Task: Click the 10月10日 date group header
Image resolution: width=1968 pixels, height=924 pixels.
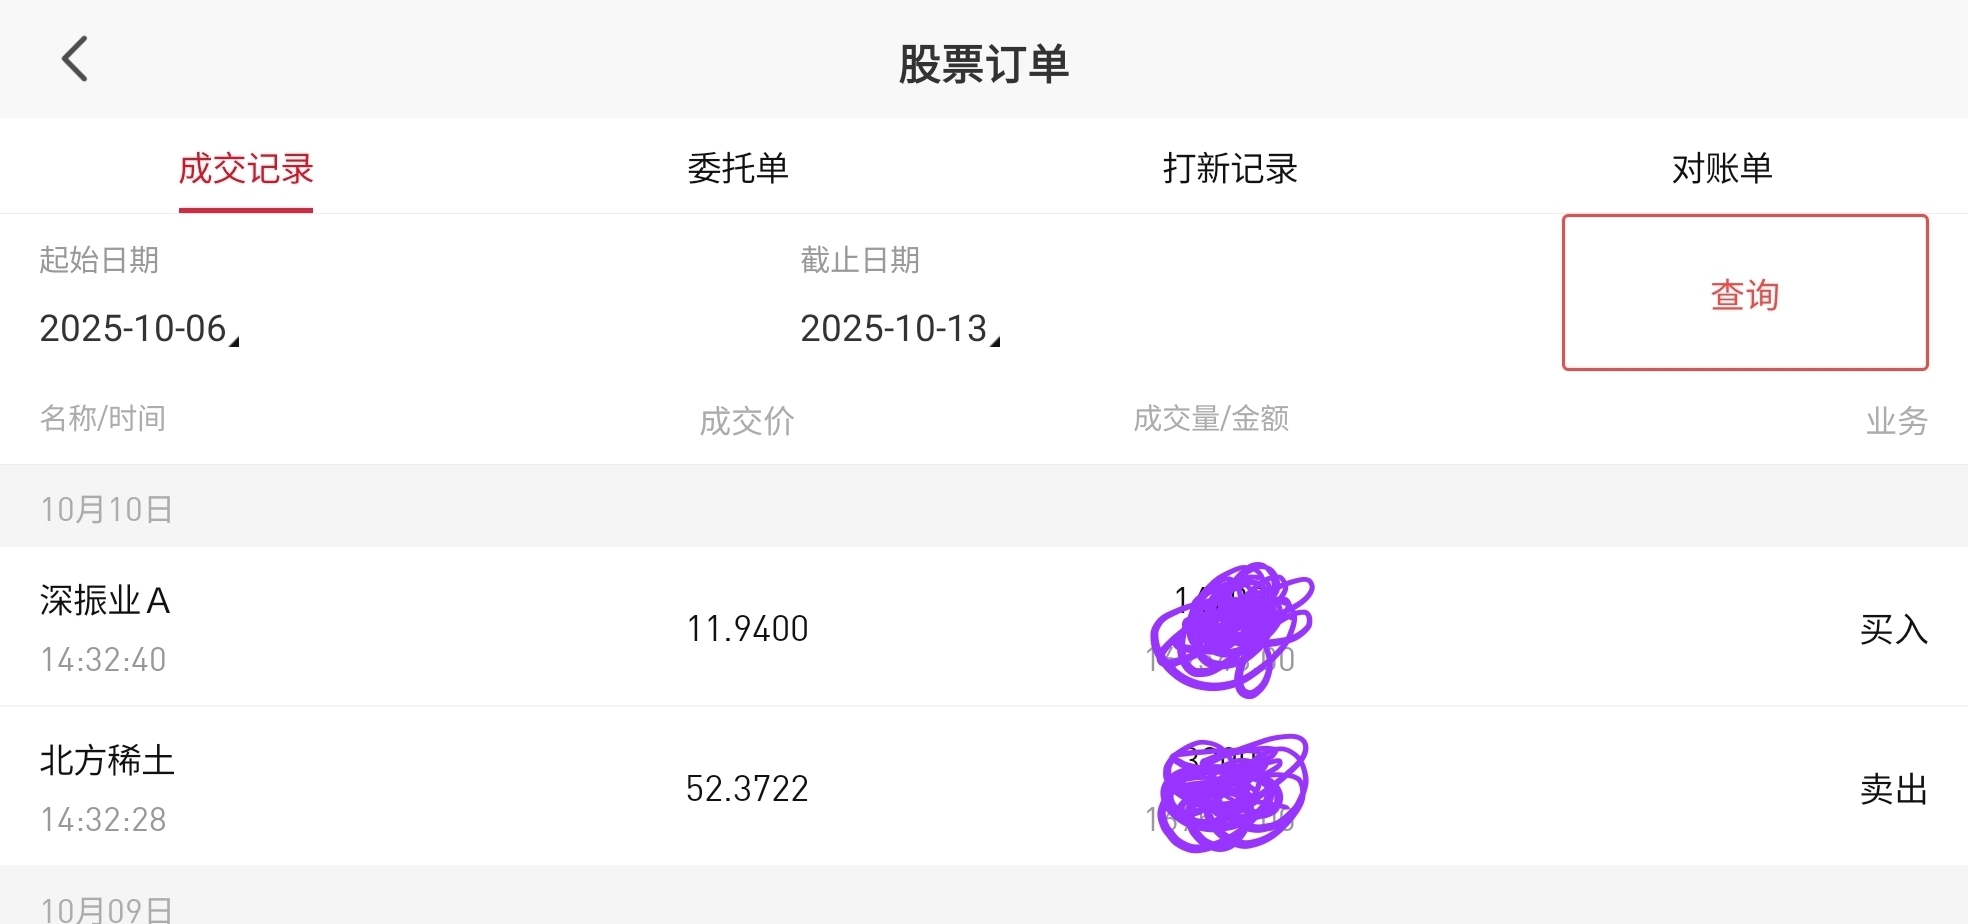Action: click(106, 509)
